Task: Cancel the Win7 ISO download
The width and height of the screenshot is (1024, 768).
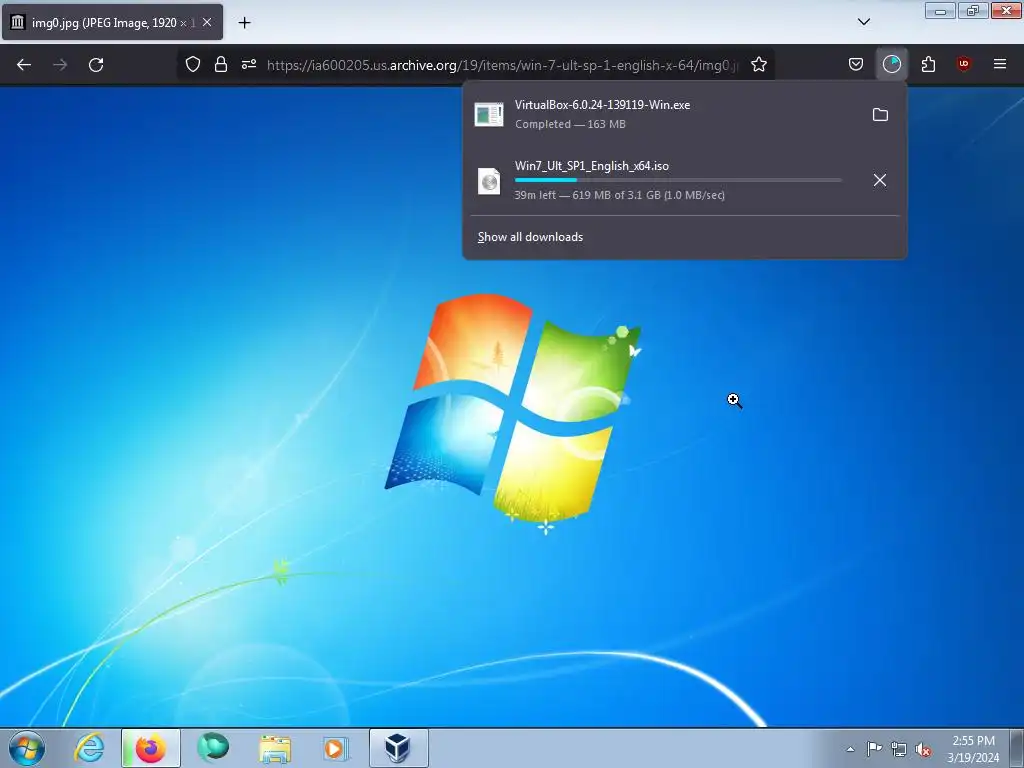Action: tap(880, 180)
